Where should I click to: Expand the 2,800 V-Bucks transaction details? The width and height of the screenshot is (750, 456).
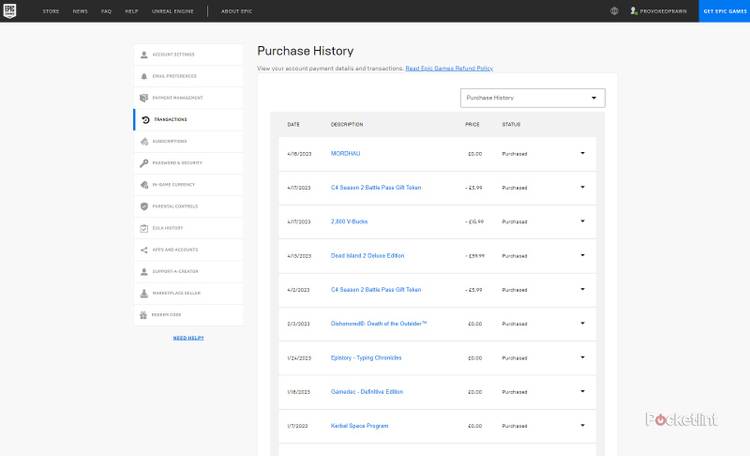click(x=582, y=222)
